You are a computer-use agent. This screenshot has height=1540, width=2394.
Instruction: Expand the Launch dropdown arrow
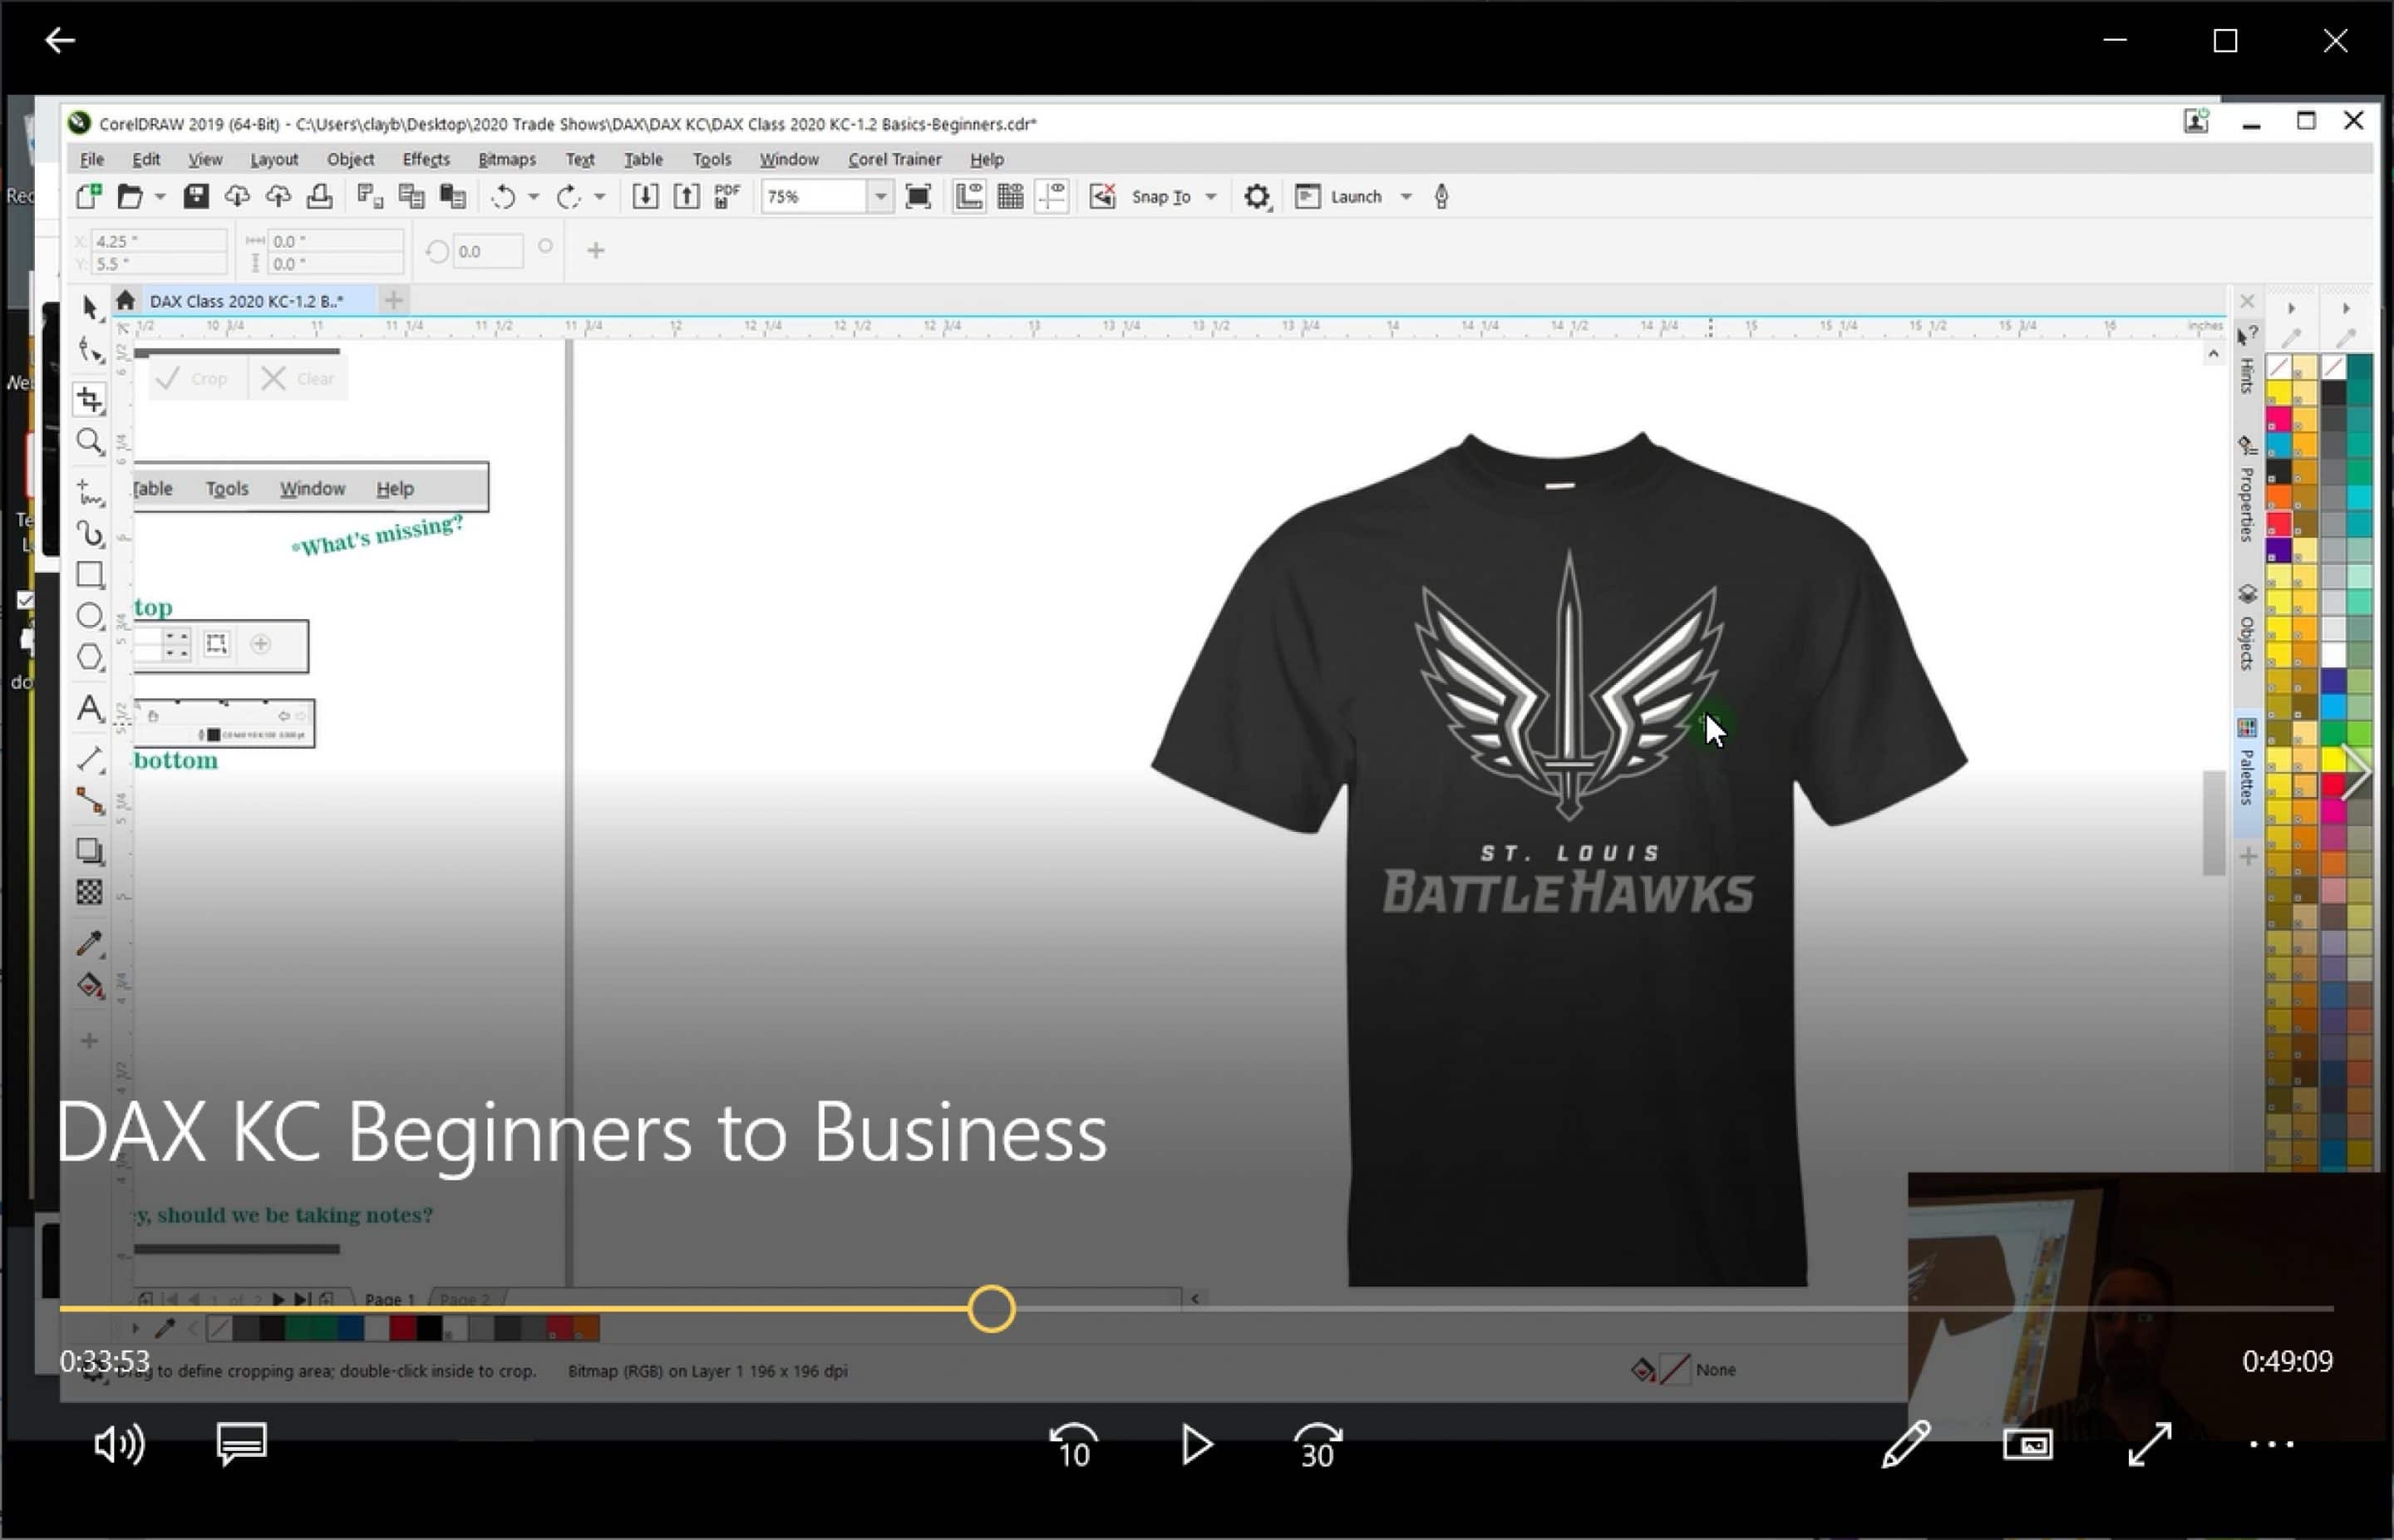coord(1406,197)
